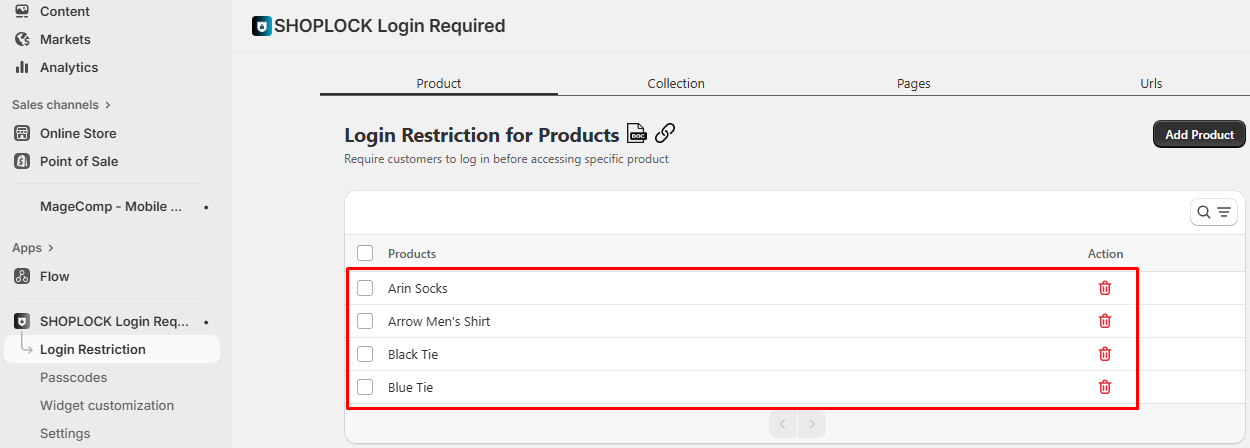
Task: Switch to the Collection tab
Action: coord(676,84)
